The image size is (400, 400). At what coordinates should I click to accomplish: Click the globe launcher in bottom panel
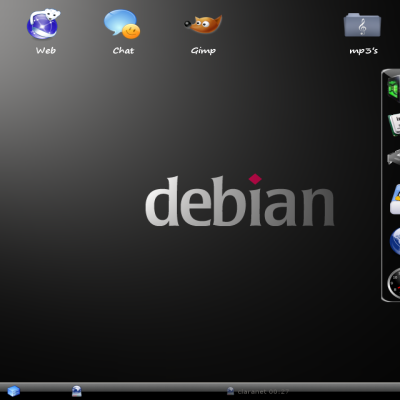click(77, 391)
